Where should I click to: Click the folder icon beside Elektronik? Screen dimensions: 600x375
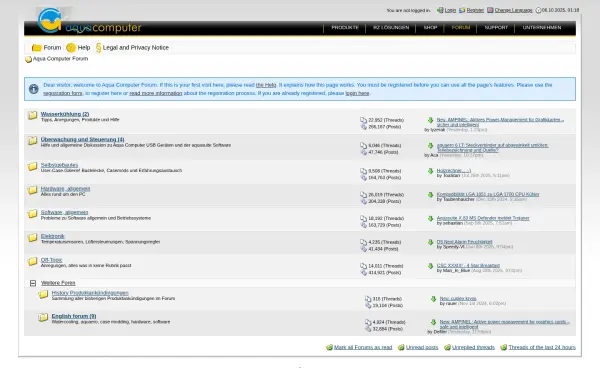tap(33, 238)
